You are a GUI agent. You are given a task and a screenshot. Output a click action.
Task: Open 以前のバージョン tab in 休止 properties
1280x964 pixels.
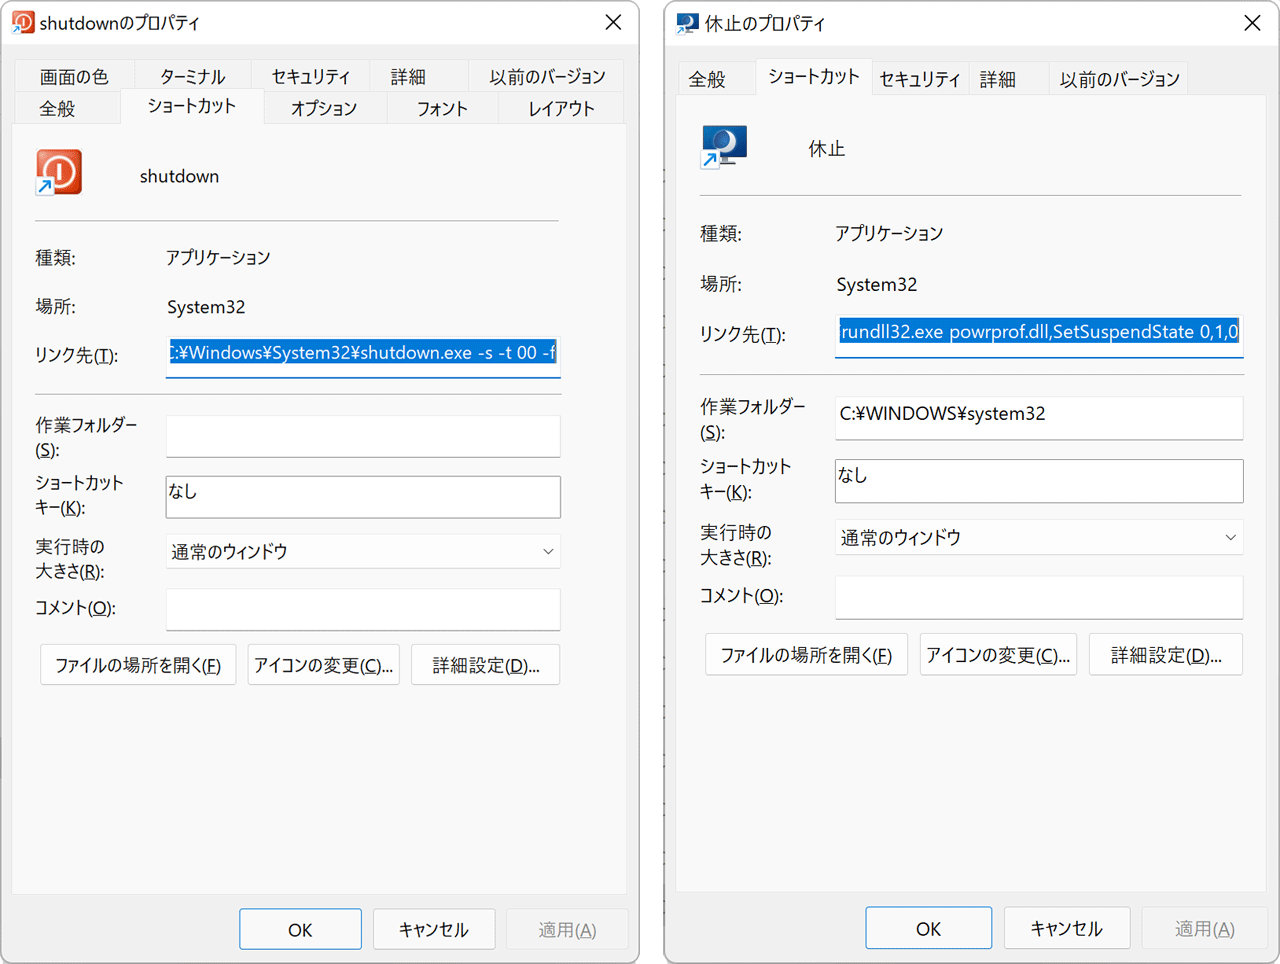[x=1119, y=79]
